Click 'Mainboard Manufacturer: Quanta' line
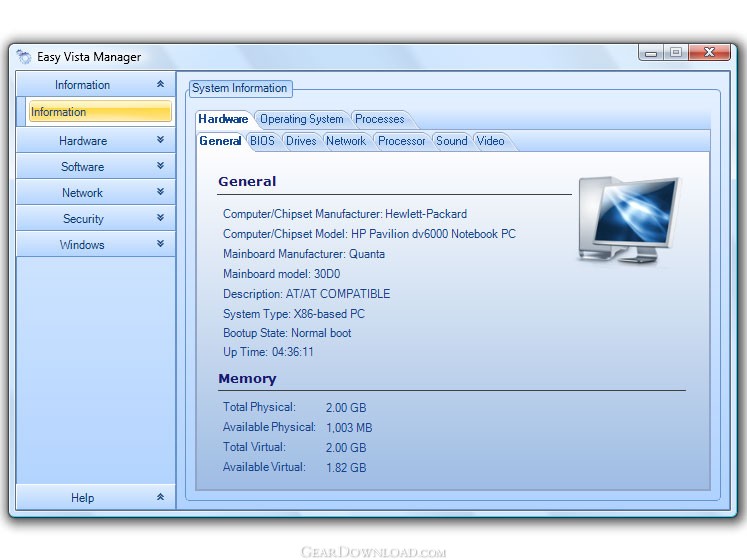 click(304, 254)
